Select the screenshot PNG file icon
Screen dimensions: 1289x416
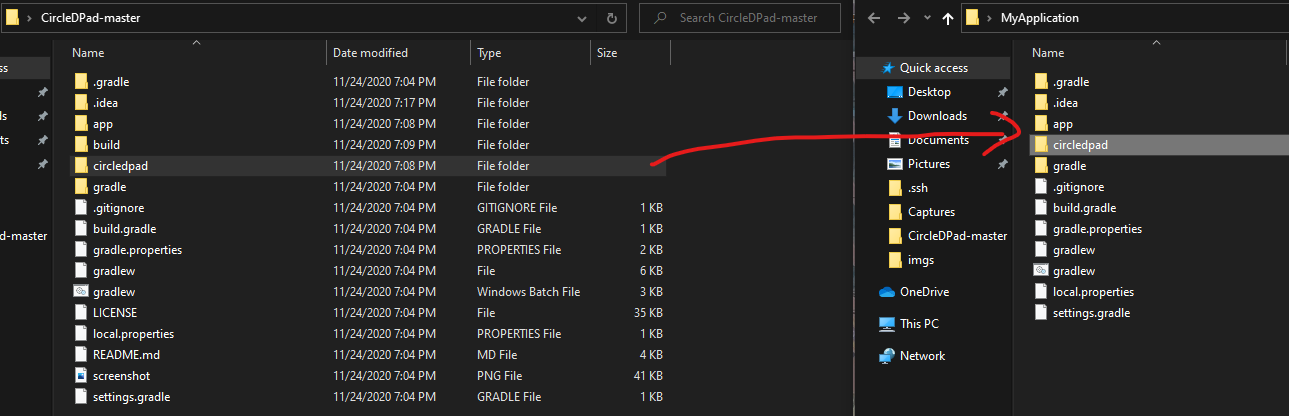pos(81,376)
